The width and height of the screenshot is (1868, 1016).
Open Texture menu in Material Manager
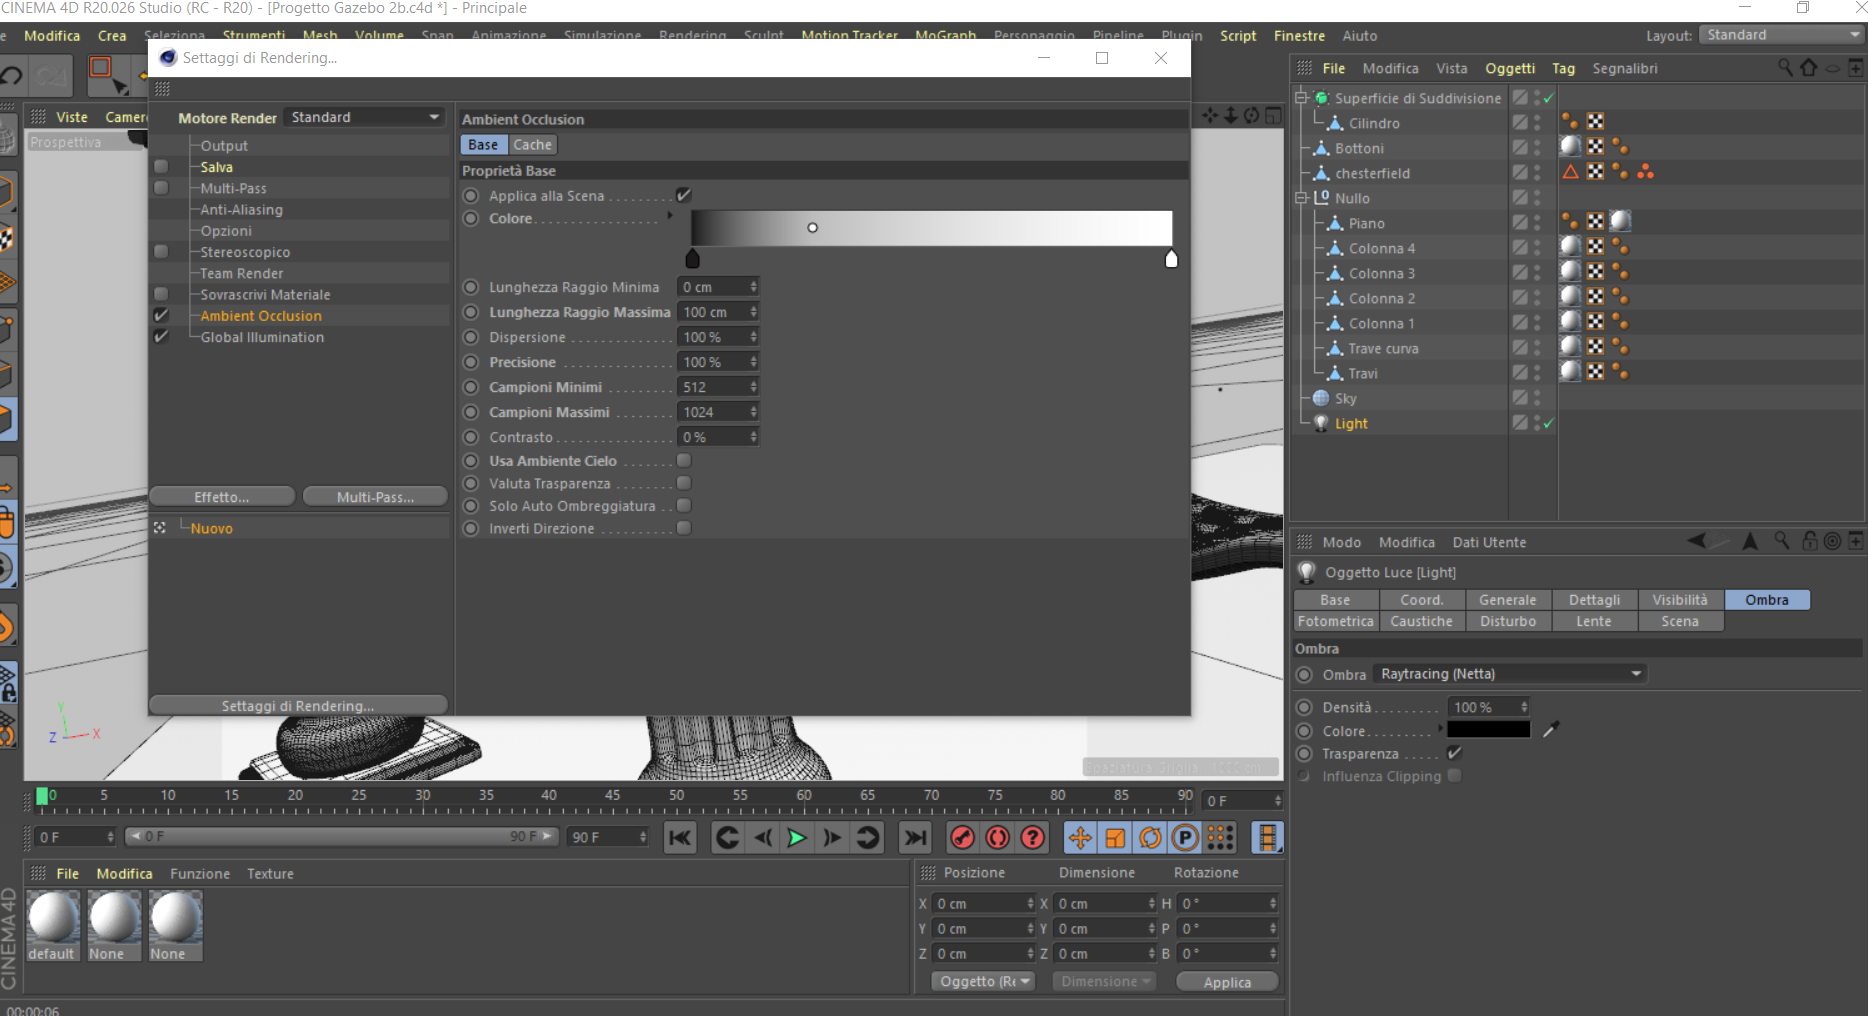(x=271, y=873)
